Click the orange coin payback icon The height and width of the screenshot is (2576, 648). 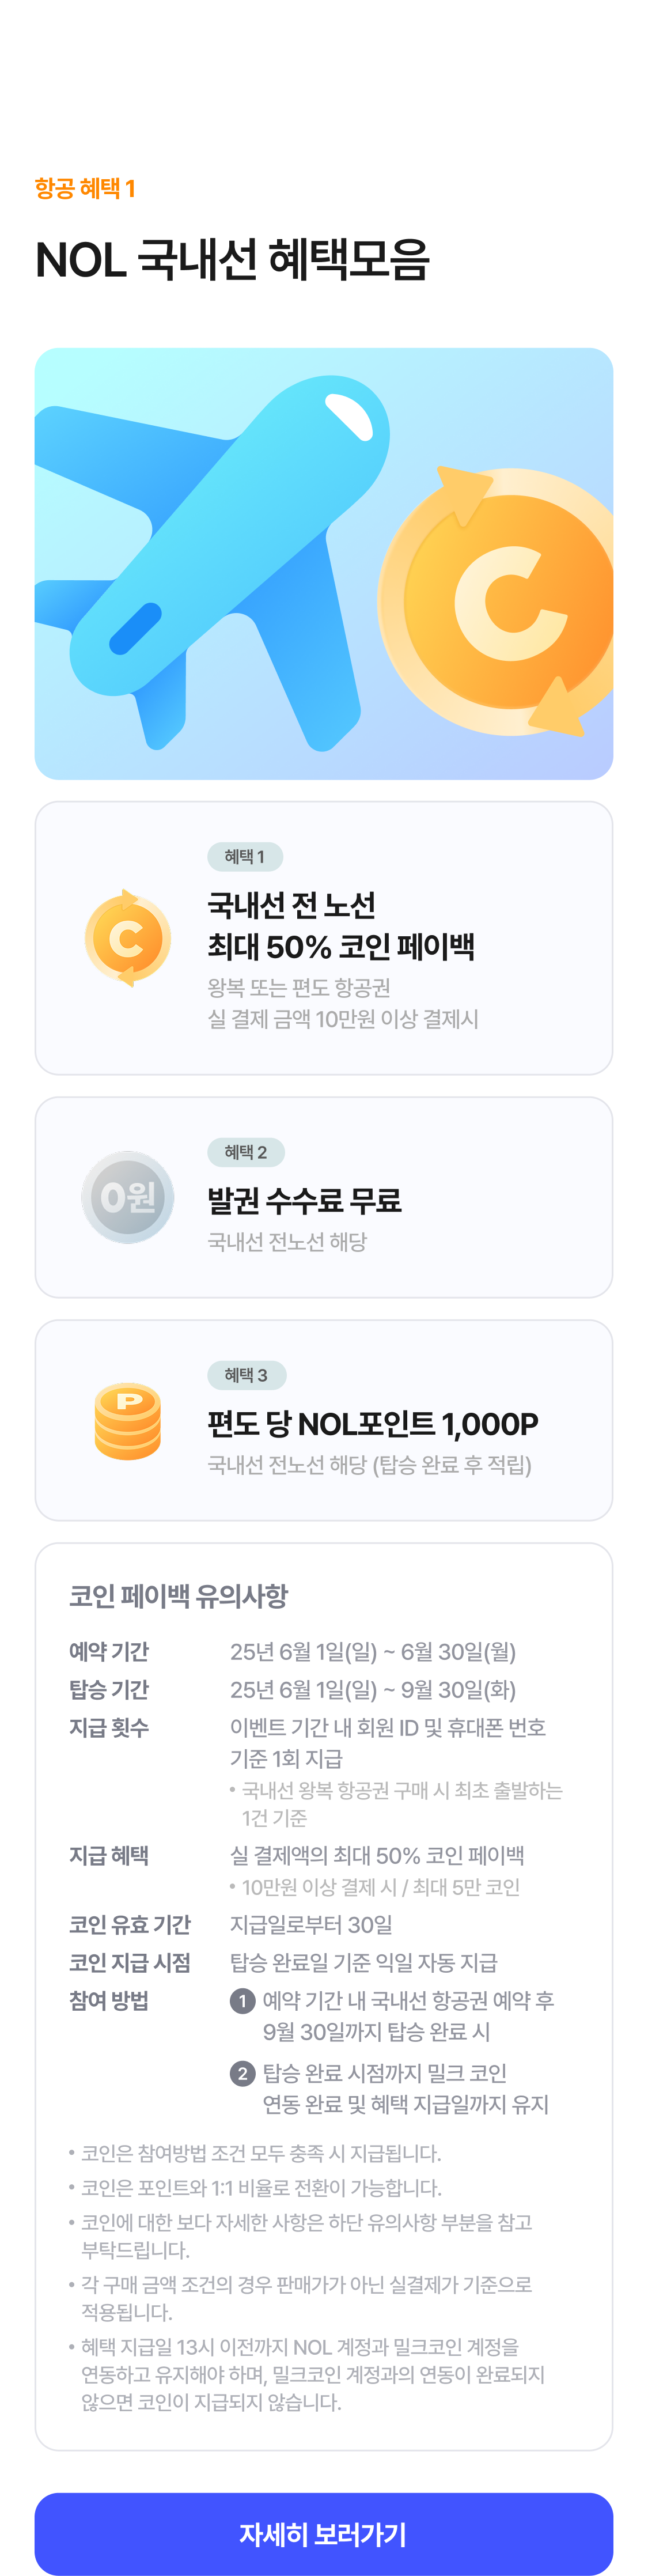(x=127, y=938)
